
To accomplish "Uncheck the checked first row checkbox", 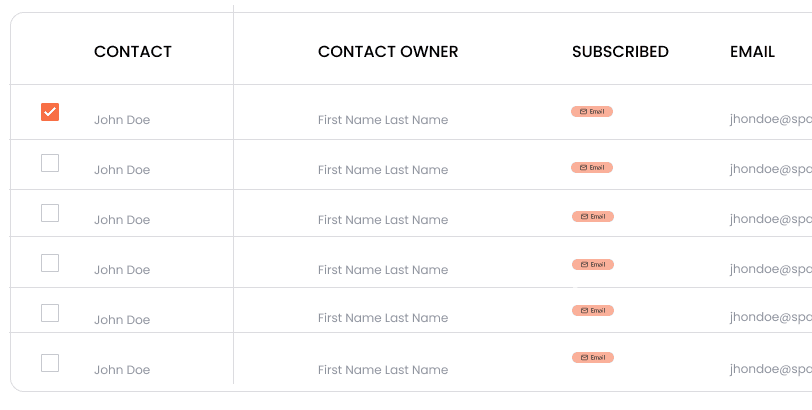I will (50, 112).
